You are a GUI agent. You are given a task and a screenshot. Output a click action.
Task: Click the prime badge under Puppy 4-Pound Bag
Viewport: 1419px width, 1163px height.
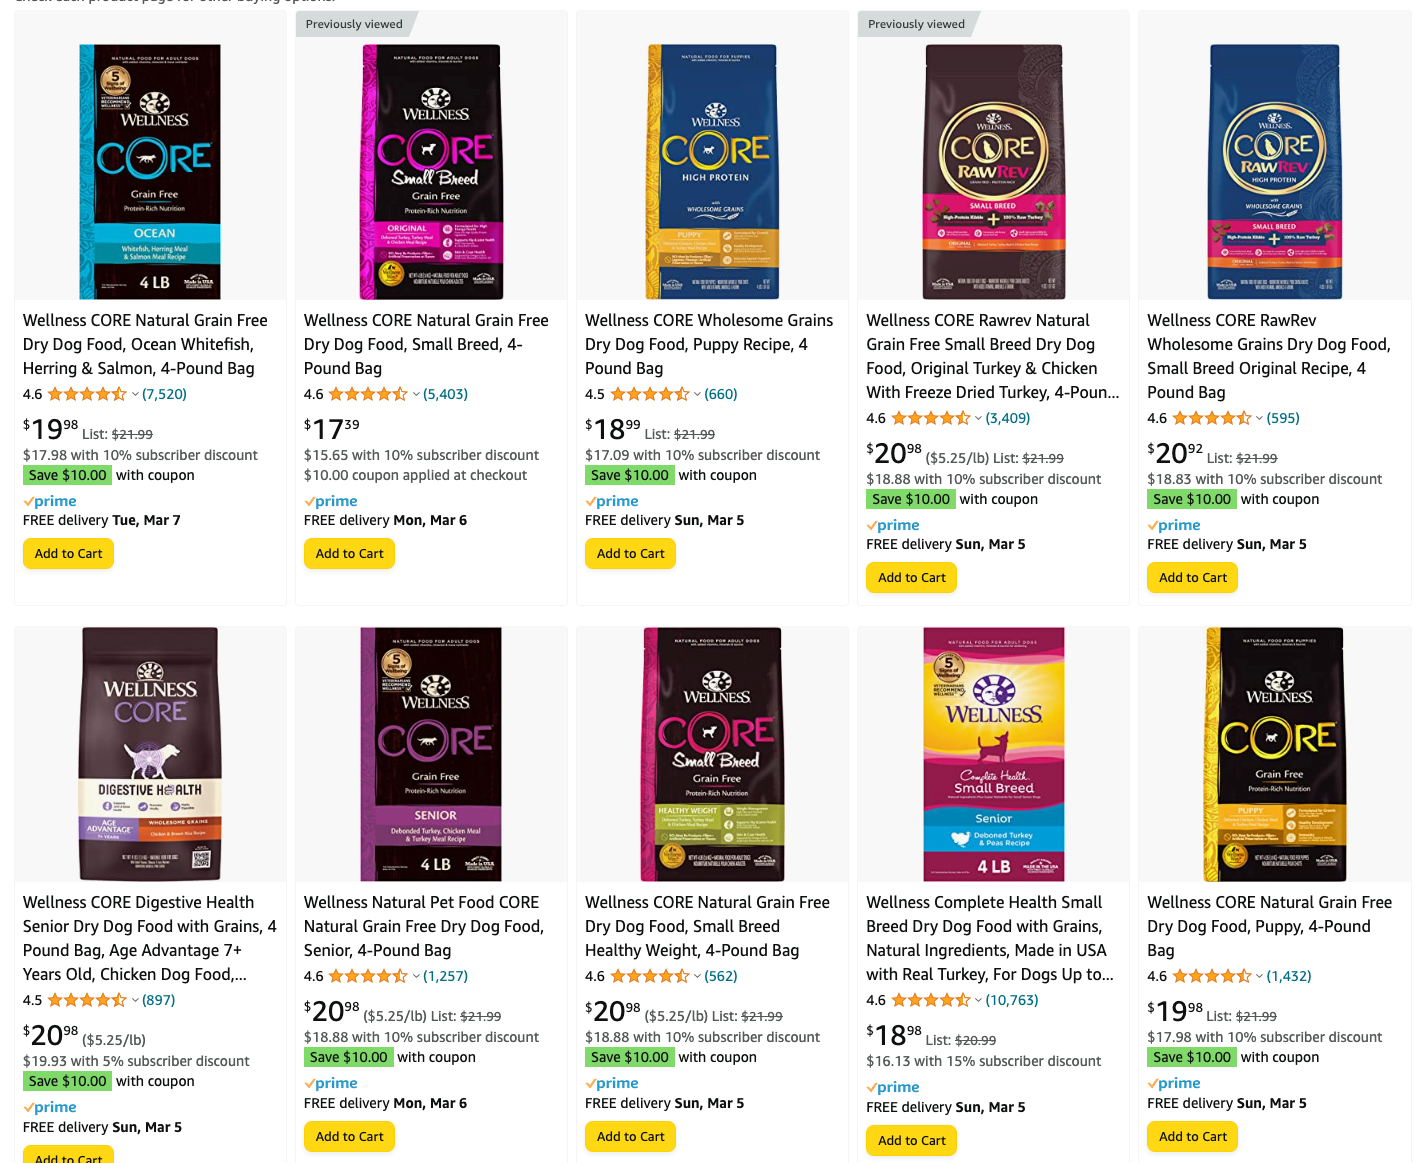1174,1084
